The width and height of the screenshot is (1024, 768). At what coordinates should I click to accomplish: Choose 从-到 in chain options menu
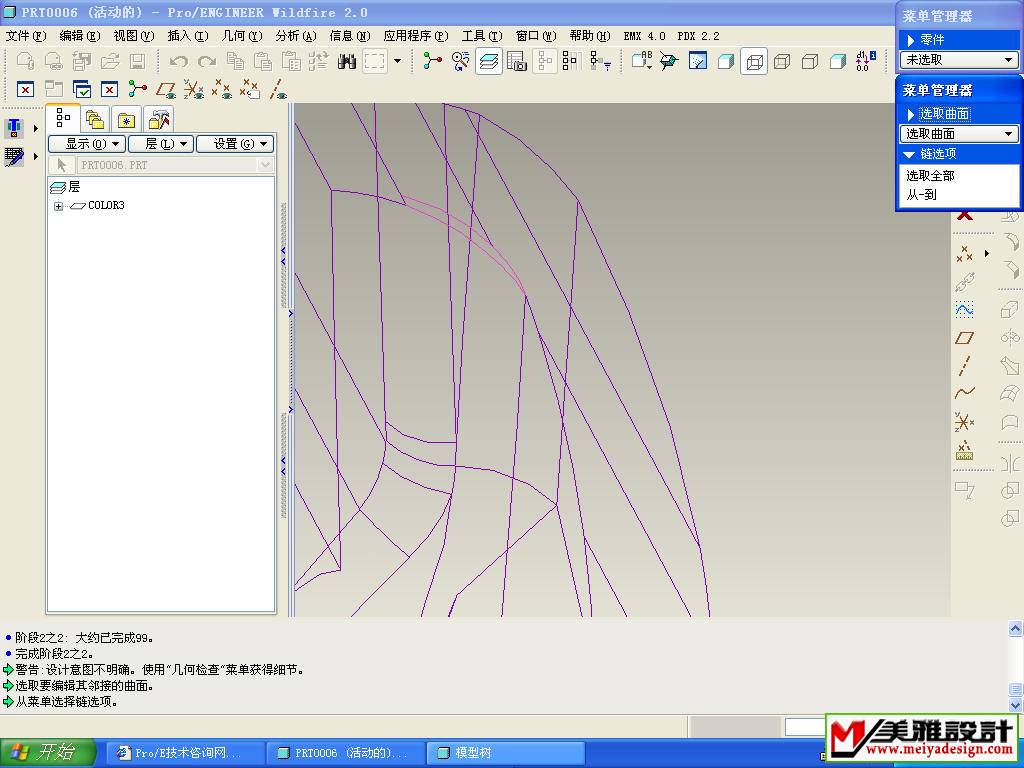[921, 195]
